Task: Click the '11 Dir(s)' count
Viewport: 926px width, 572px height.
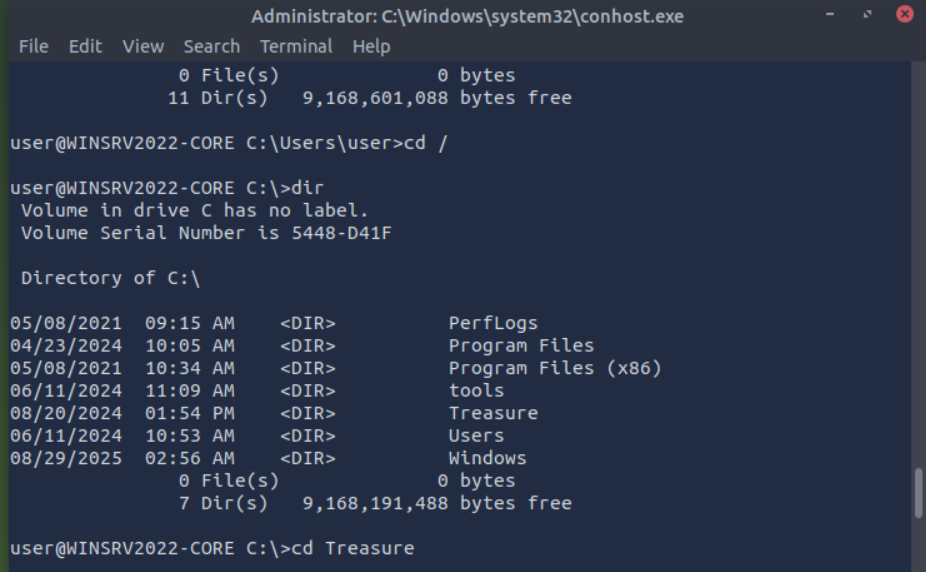Action: pos(217,98)
